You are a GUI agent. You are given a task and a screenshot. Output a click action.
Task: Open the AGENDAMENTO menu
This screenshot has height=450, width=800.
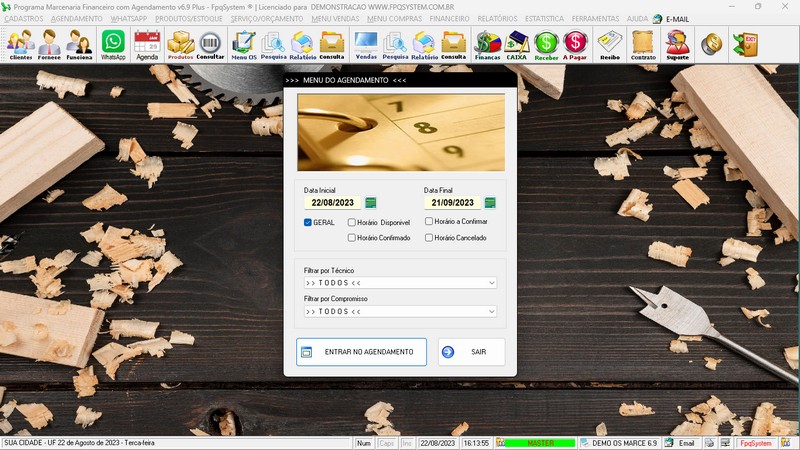77,19
